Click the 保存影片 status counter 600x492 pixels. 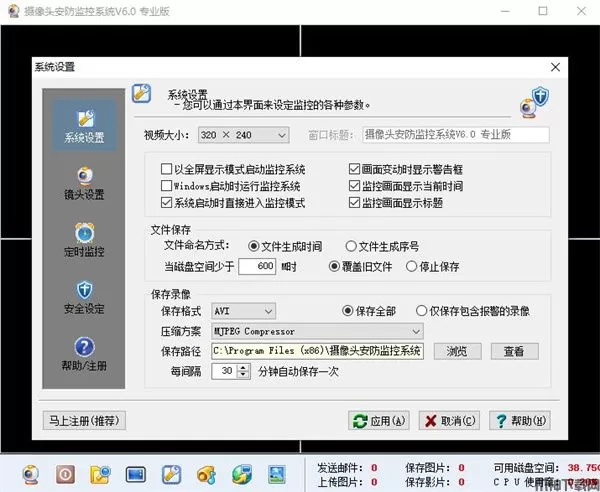pos(435,482)
